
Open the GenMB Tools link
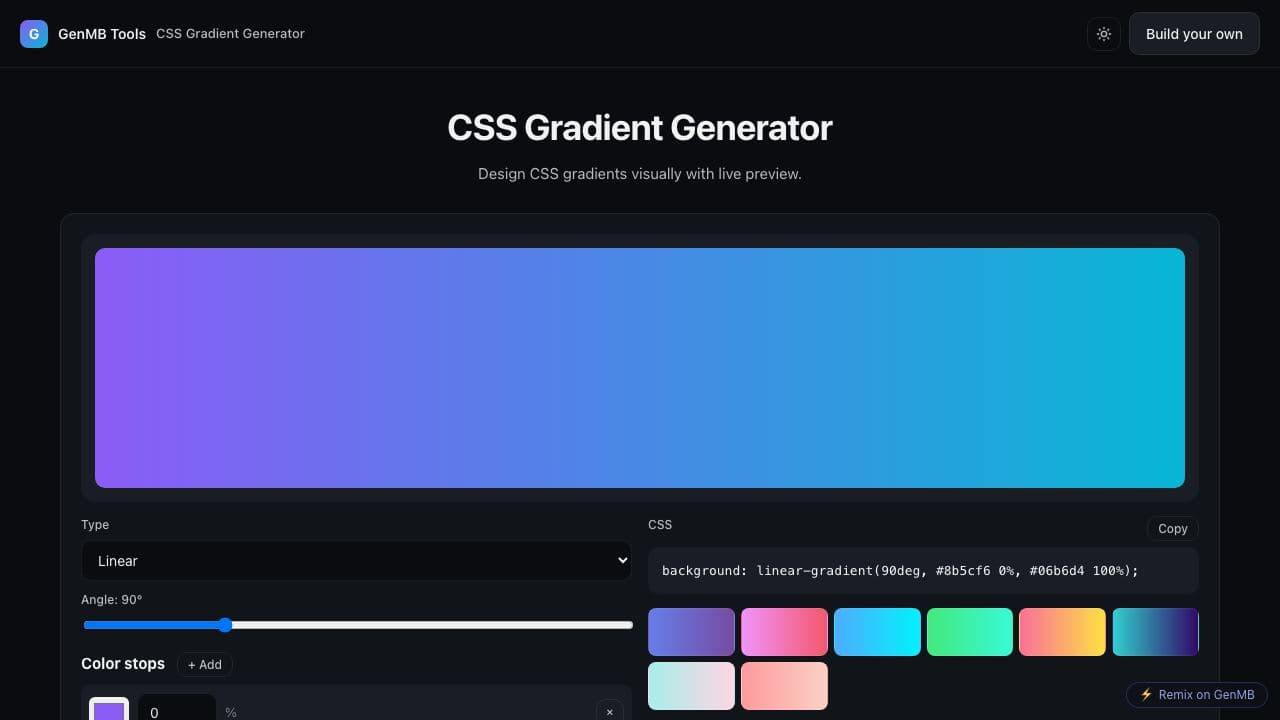102,34
